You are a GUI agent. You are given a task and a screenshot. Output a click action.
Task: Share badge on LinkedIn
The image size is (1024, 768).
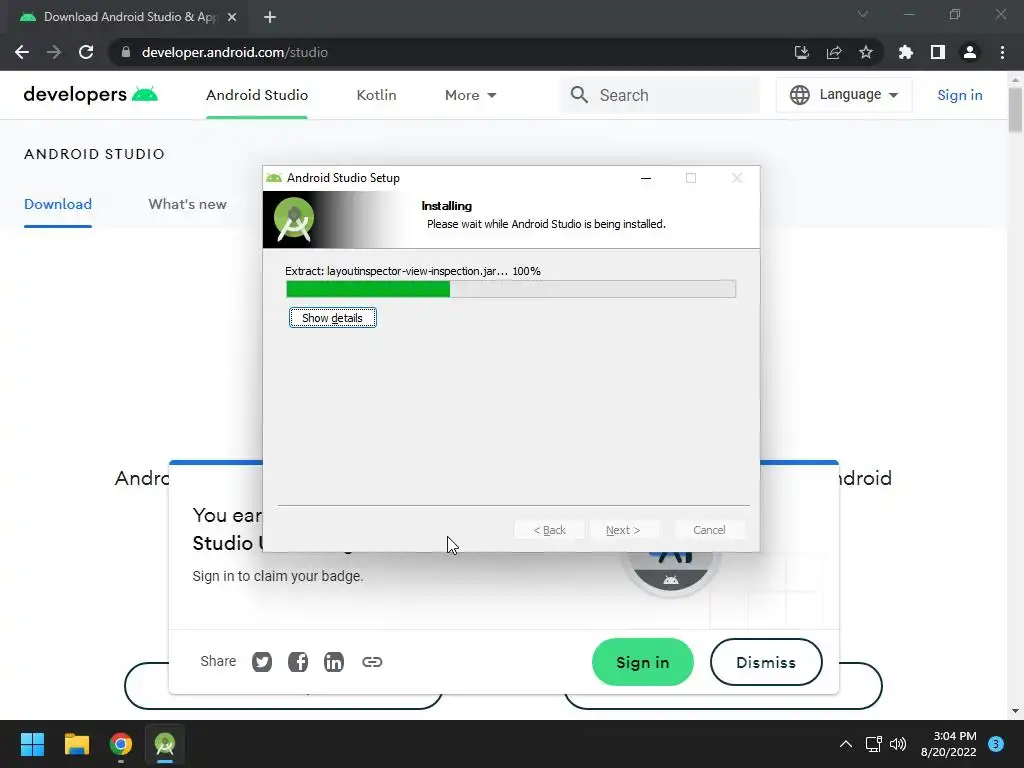pyautogui.click(x=334, y=662)
